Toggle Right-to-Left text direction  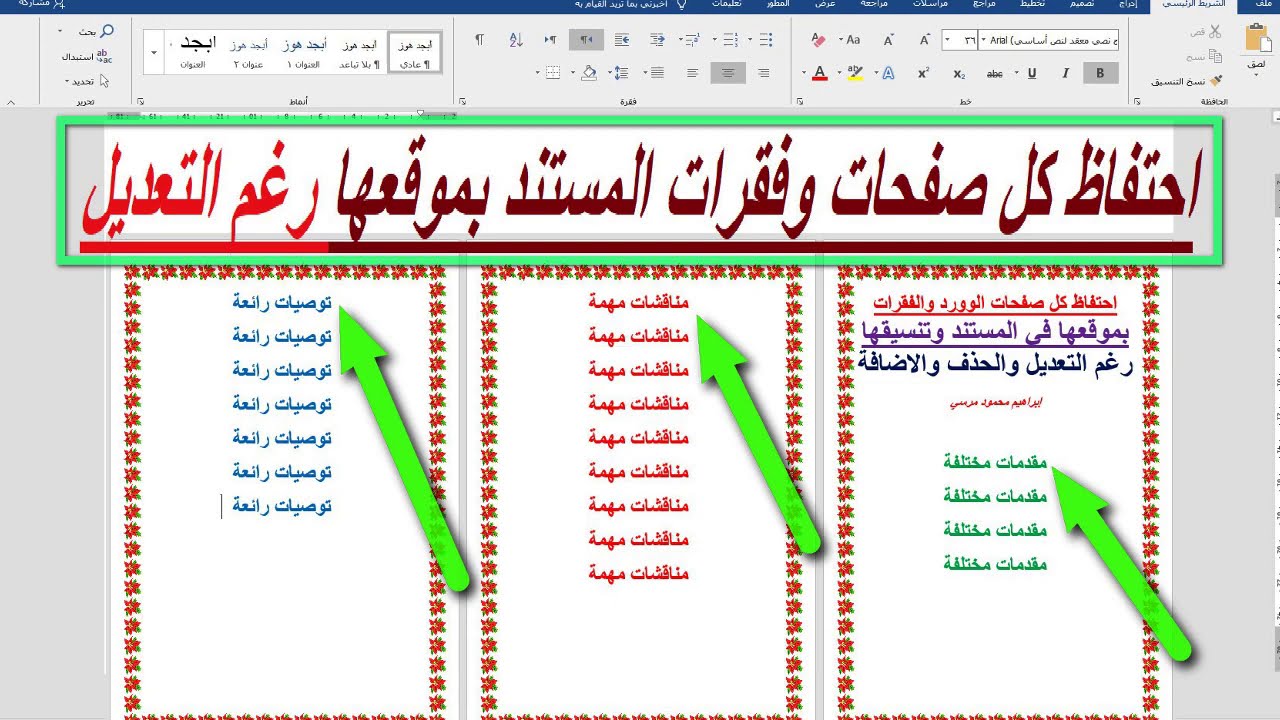click(x=586, y=40)
